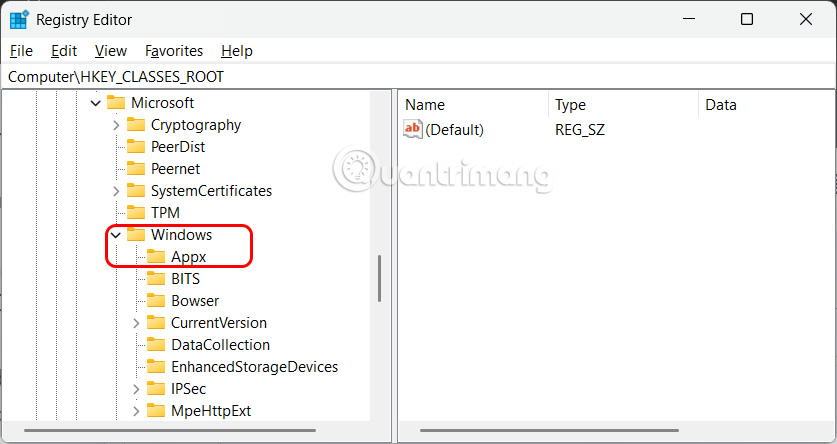Open the Edit menu

(x=64, y=51)
